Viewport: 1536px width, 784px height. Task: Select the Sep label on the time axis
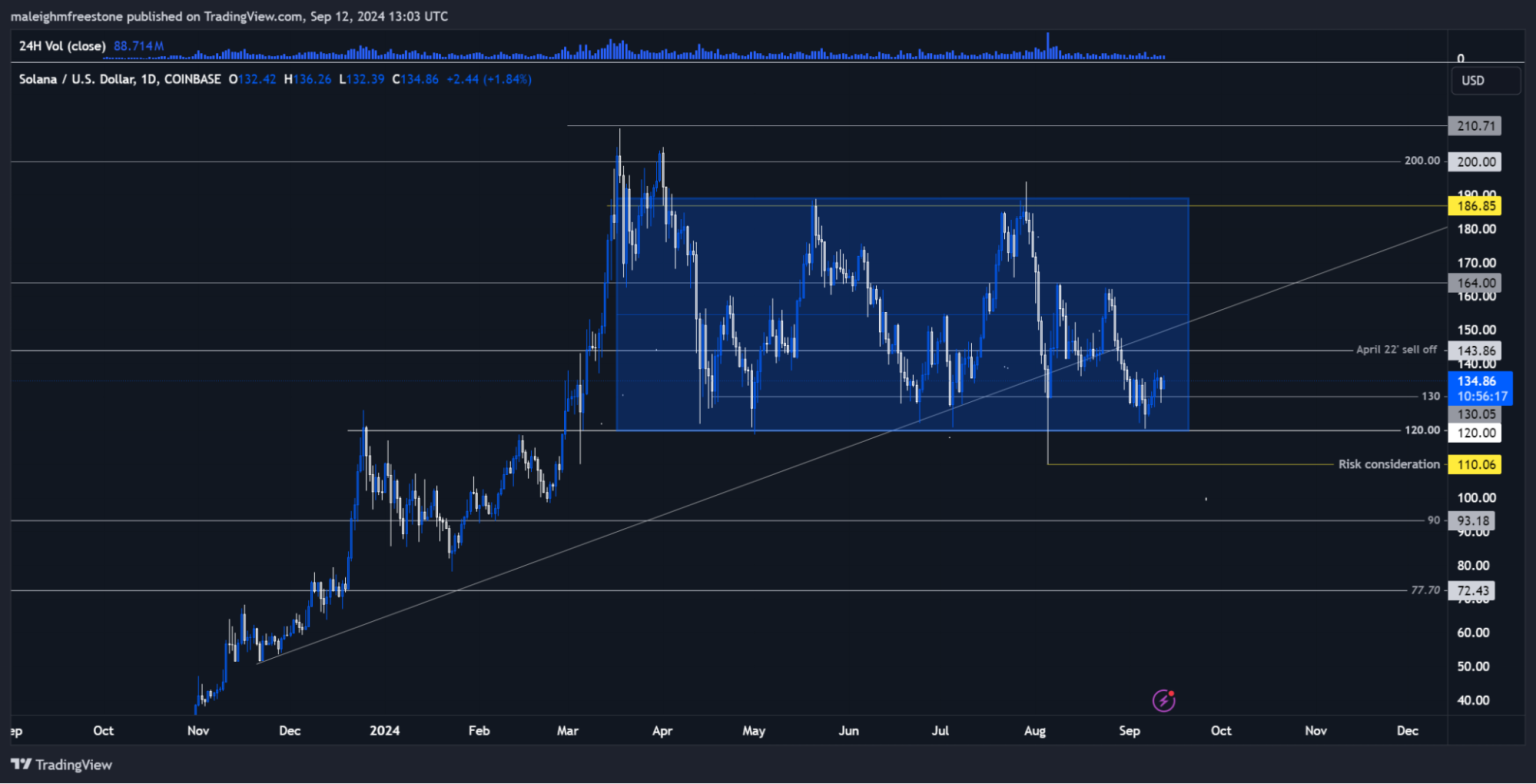[1129, 731]
